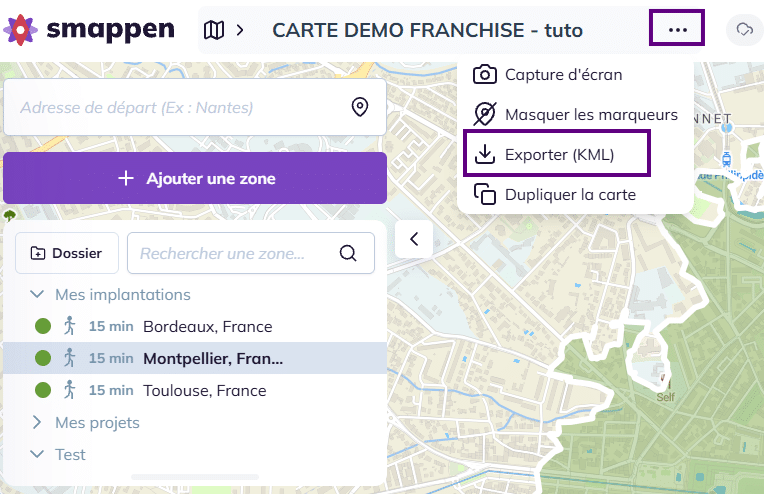Click the location pin in address field

tap(360, 107)
